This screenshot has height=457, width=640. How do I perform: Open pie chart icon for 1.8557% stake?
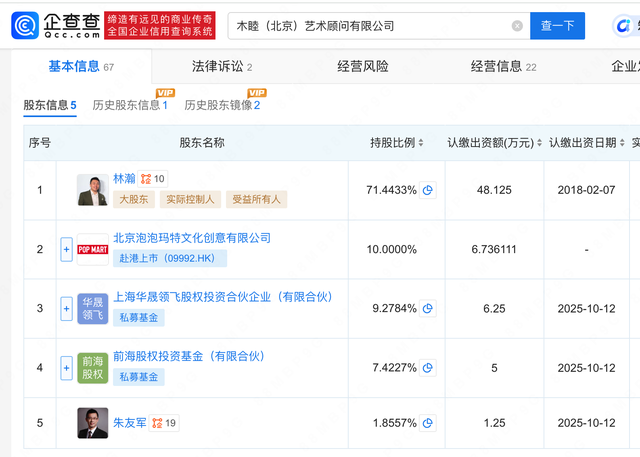pos(427,424)
